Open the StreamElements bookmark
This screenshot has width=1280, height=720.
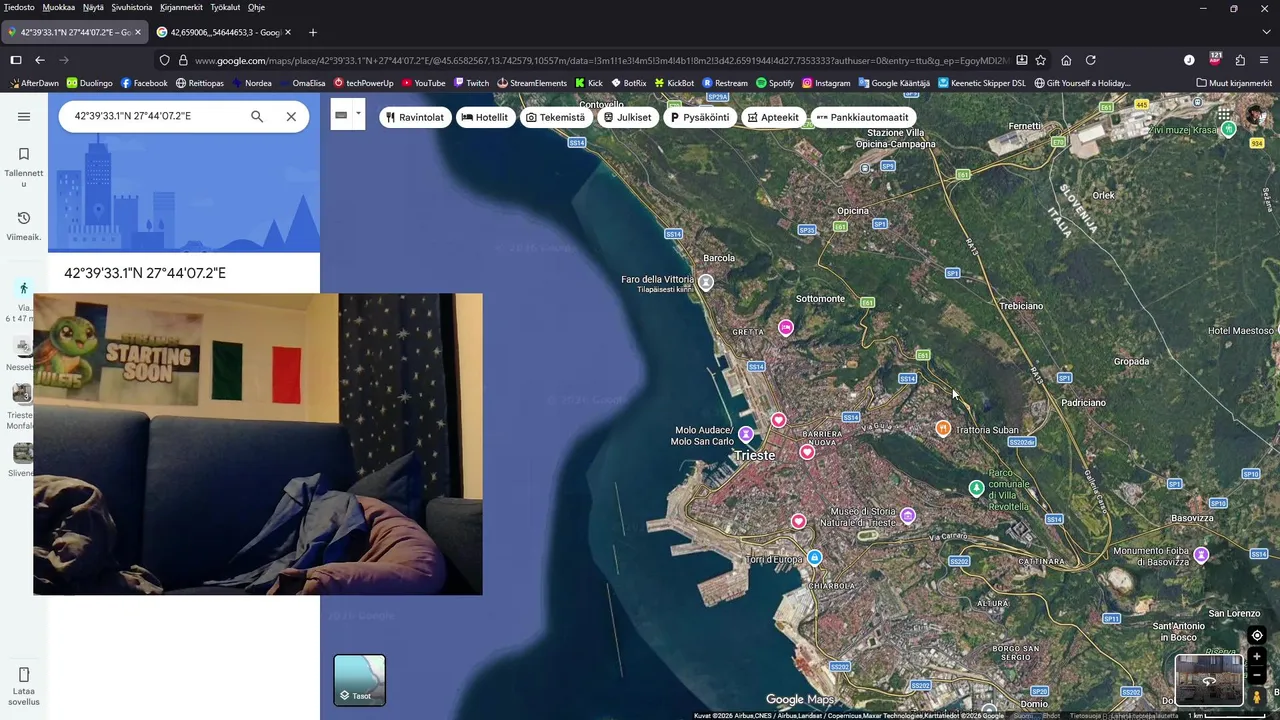[x=532, y=83]
